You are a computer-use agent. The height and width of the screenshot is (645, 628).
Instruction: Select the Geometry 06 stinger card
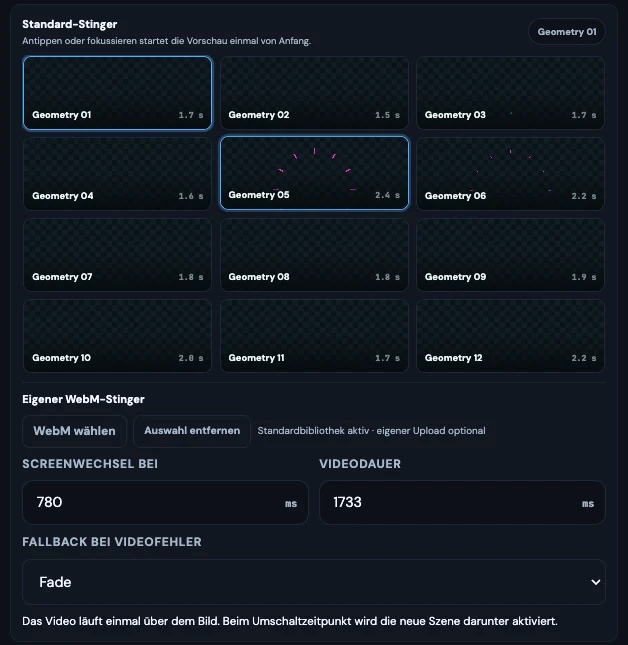(510, 174)
